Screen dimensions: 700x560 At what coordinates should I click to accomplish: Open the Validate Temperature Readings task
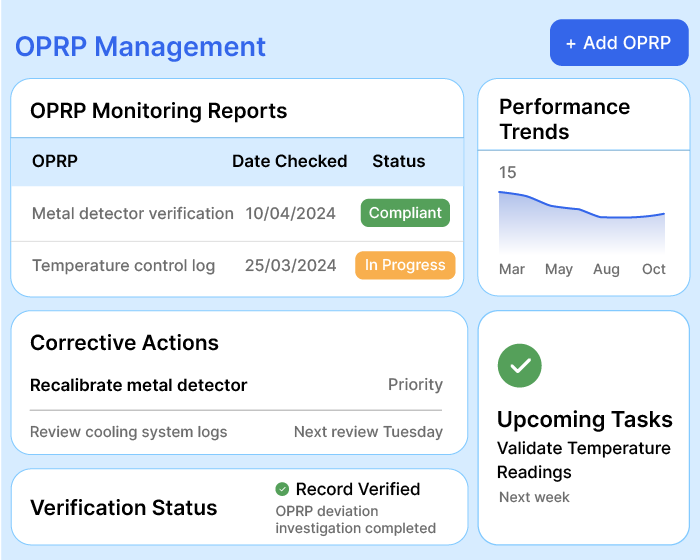(x=583, y=460)
